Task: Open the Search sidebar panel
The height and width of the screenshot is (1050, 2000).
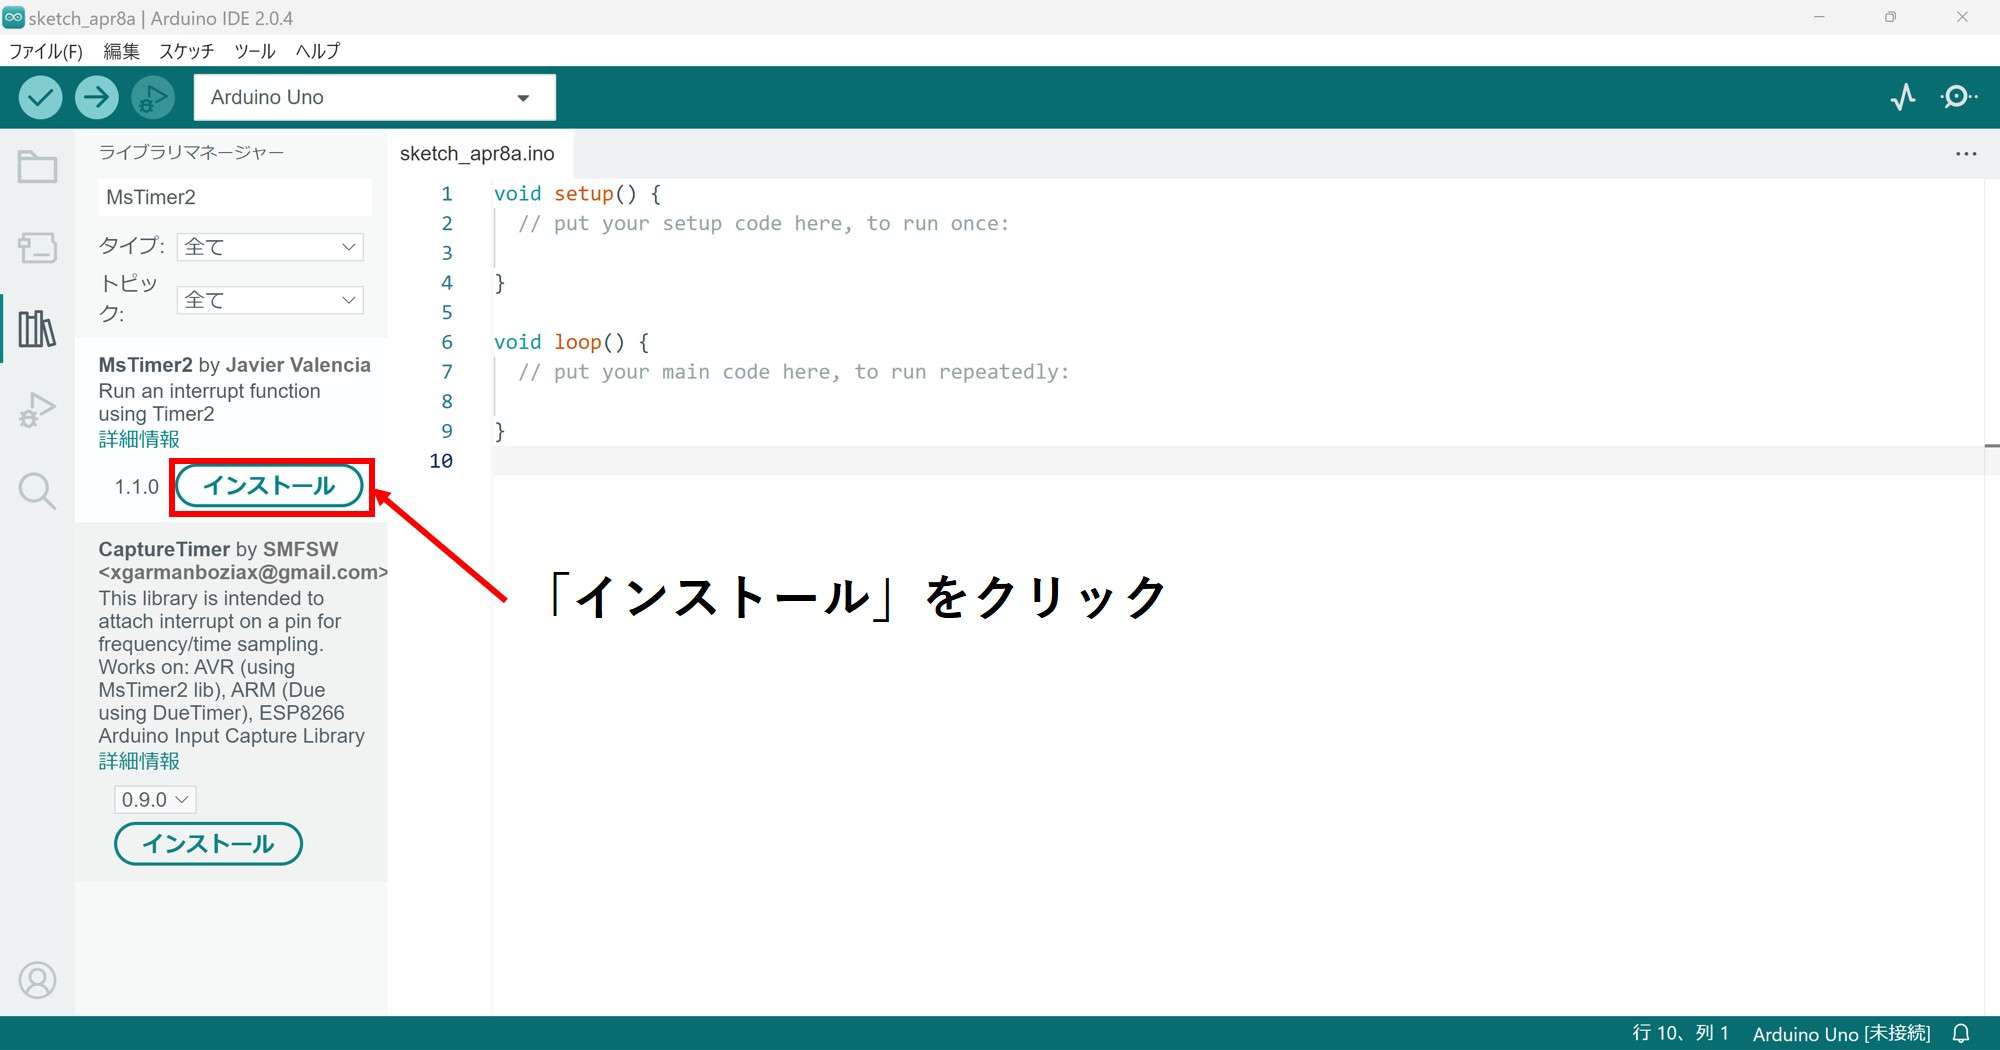Action: tap(37, 489)
